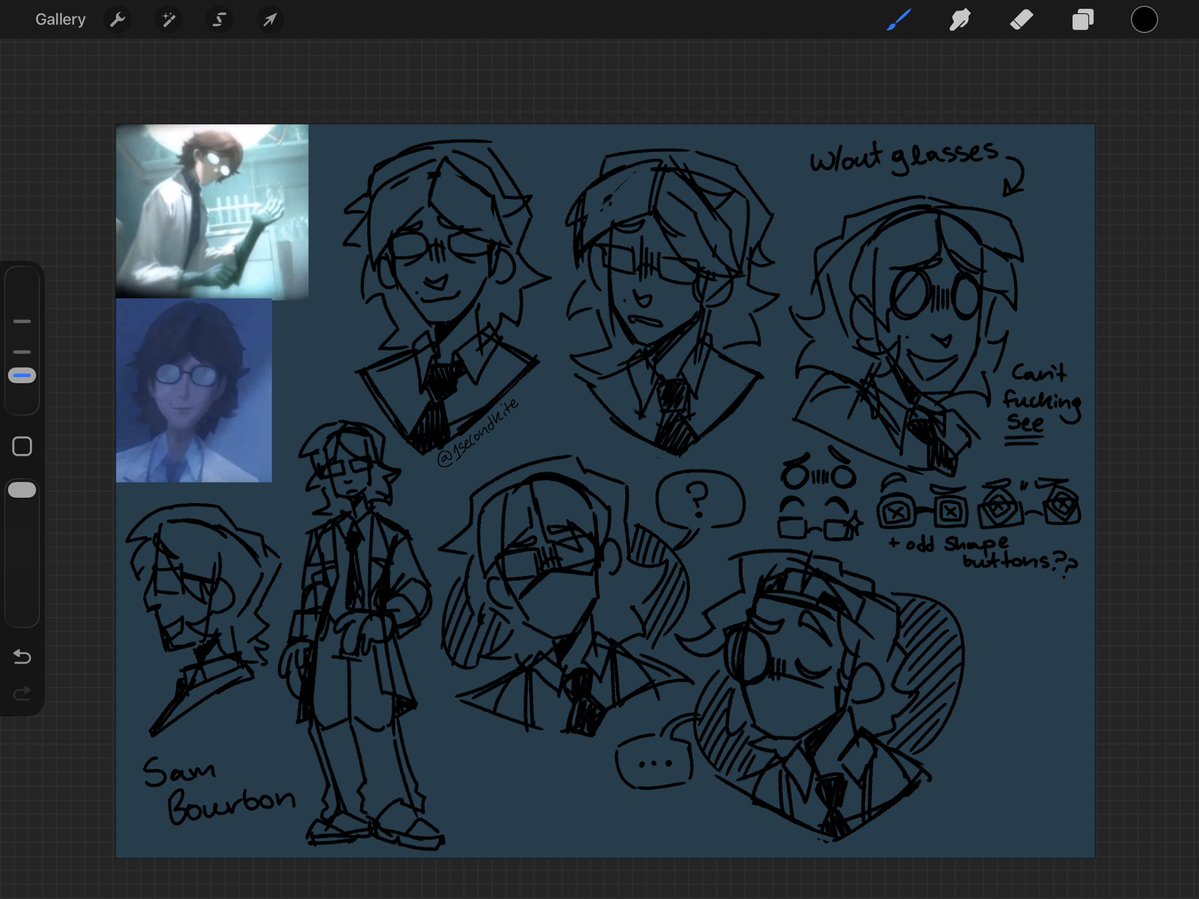Open the Adjustments magic wand menu
1199x899 pixels.
click(168, 19)
